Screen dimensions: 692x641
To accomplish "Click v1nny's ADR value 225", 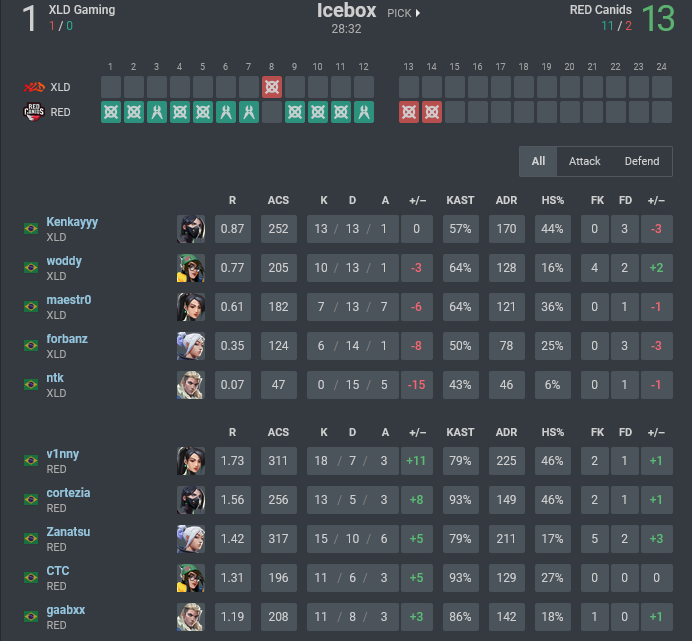I will pos(507,460).
